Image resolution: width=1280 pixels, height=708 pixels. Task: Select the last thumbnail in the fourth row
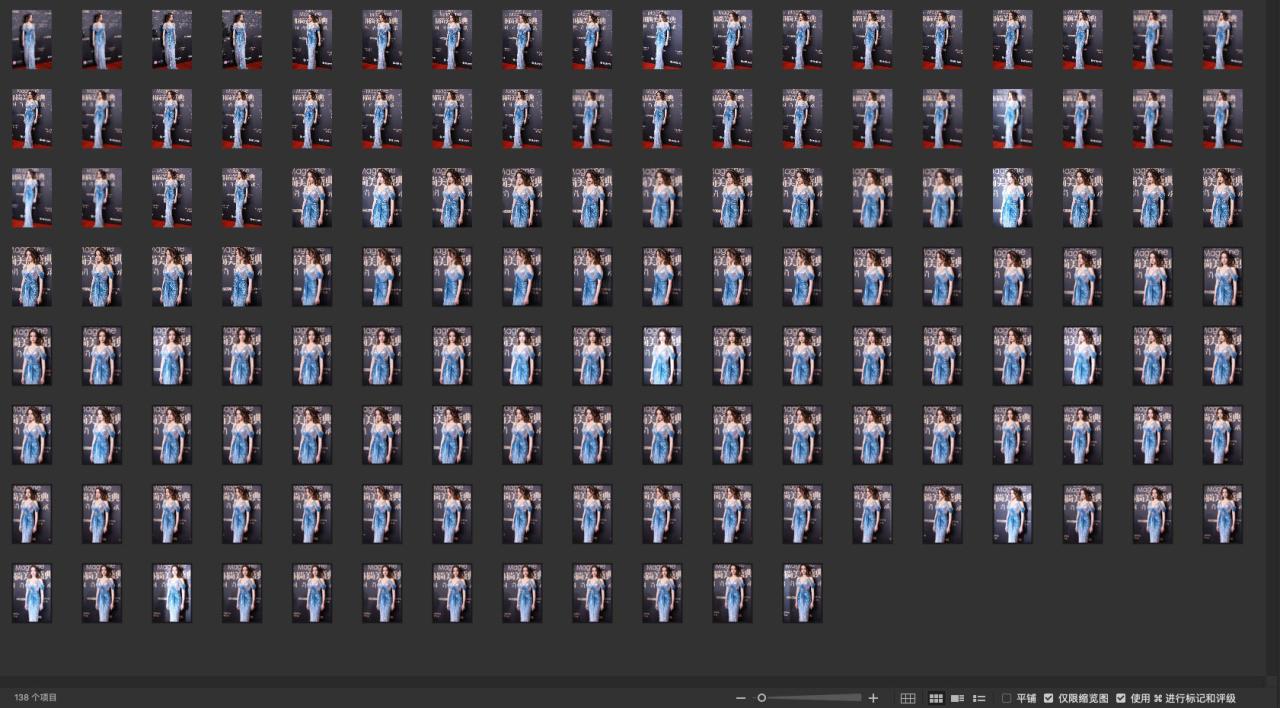click(x=1222, y=276)
